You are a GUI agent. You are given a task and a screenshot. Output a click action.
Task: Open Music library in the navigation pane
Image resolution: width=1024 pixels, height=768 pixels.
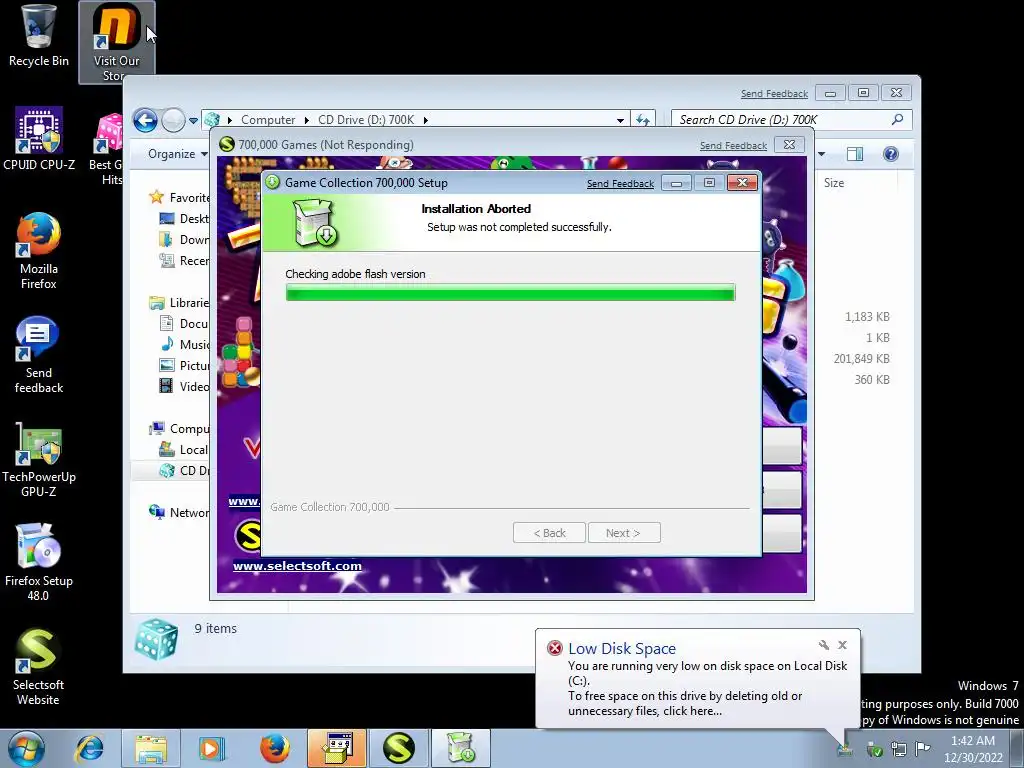click(185, 345)
